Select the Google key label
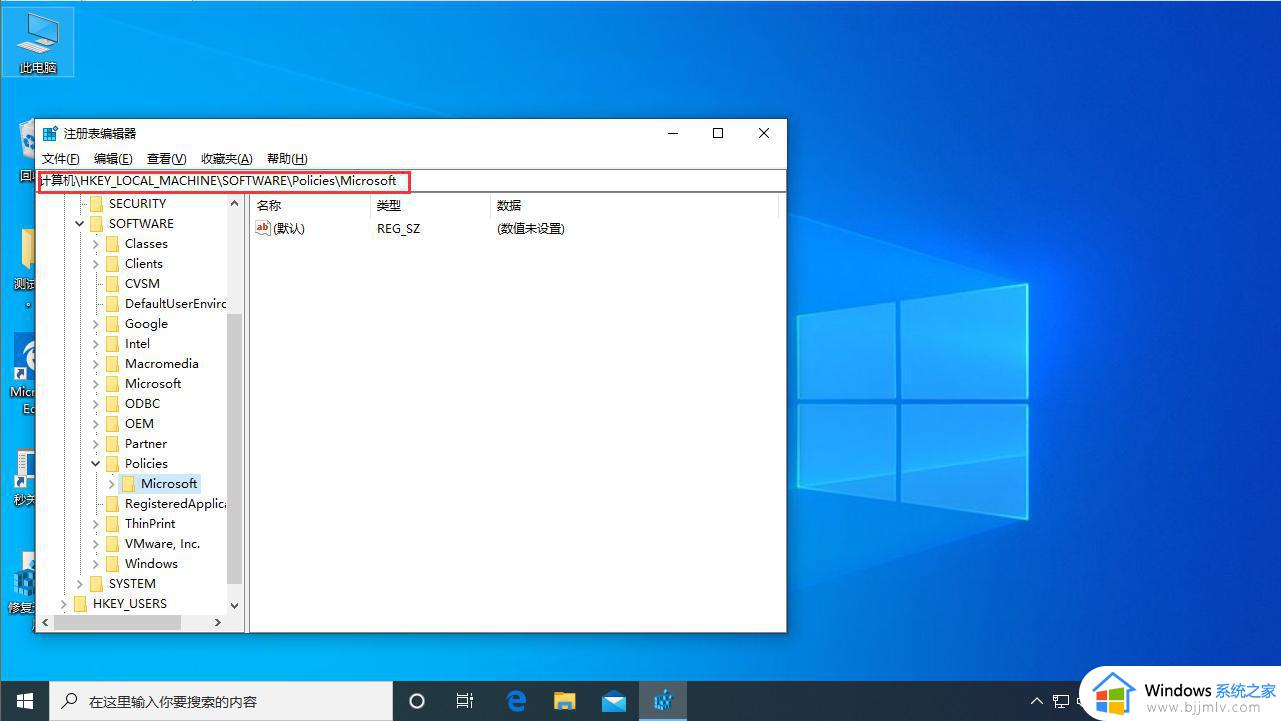The image size is (1281, 721). tap(146, 324)
